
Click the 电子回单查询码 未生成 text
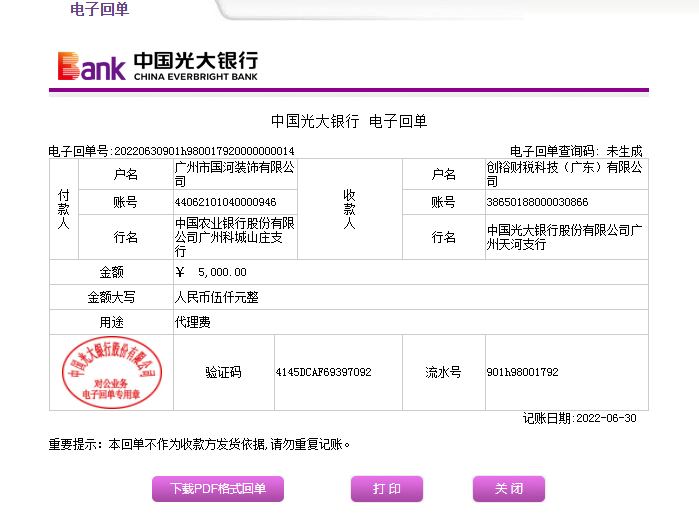tap(576, 152)
